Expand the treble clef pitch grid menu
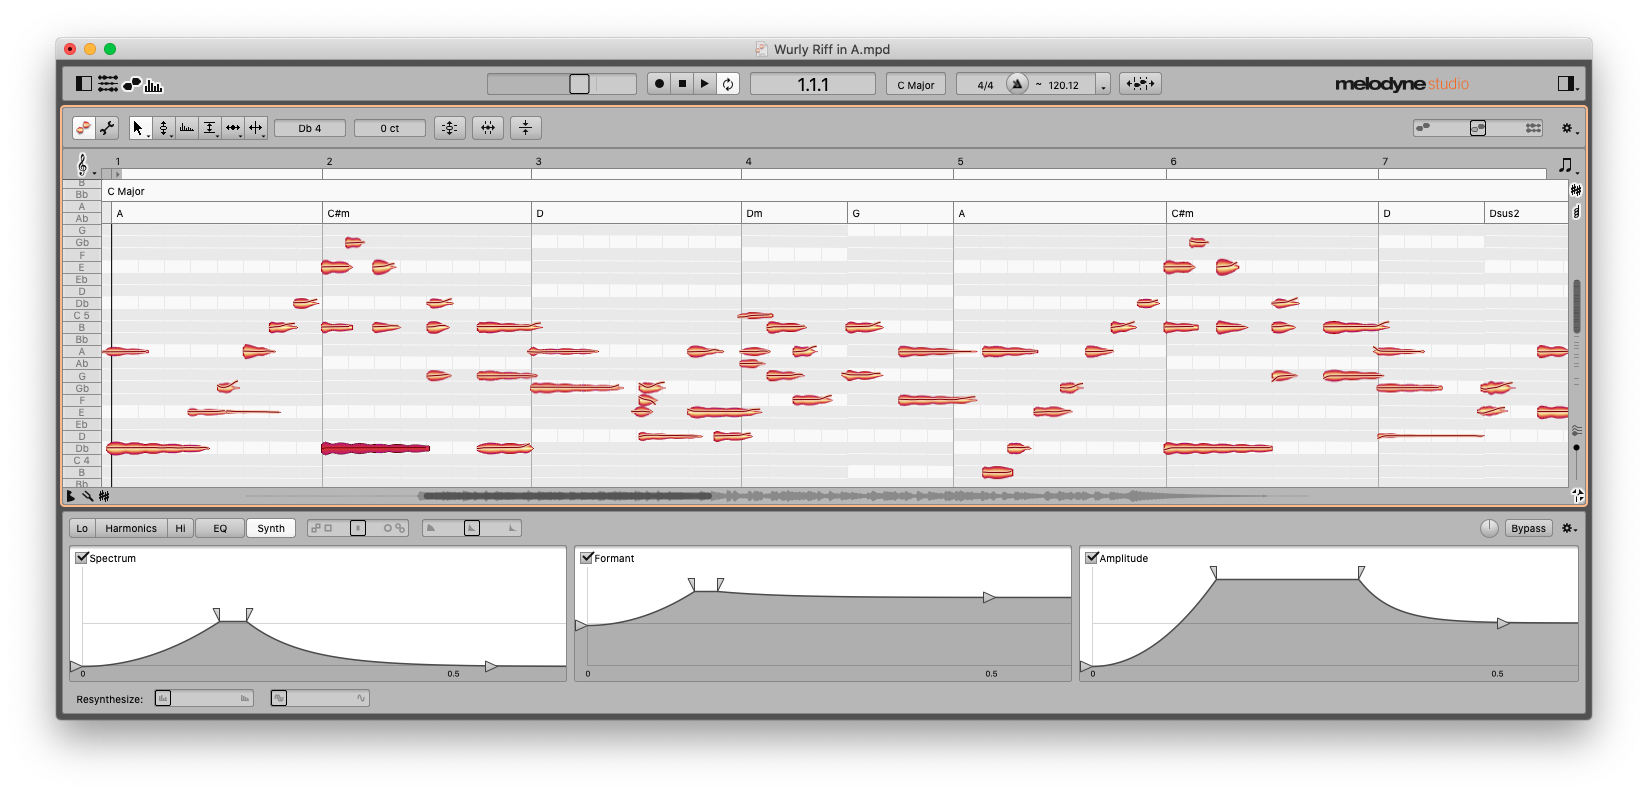 83,165
